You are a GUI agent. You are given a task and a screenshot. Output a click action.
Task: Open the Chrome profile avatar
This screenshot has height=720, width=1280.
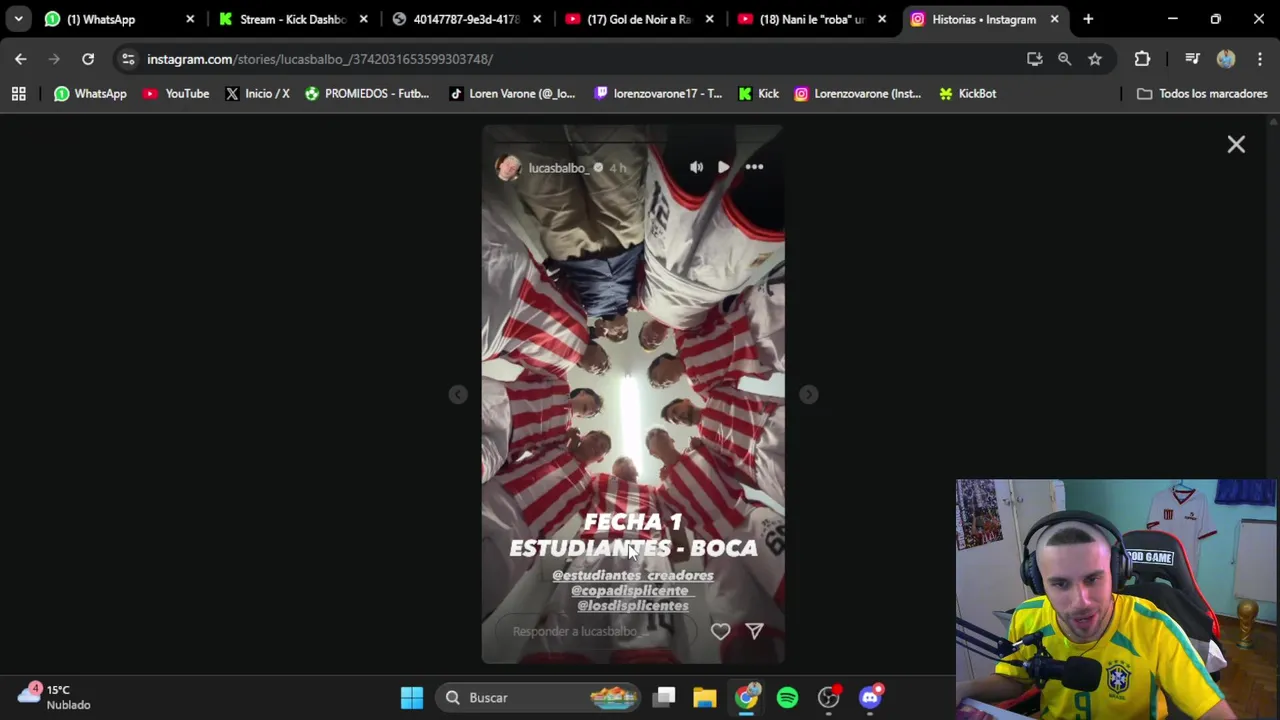click(x=1226, y=59)
